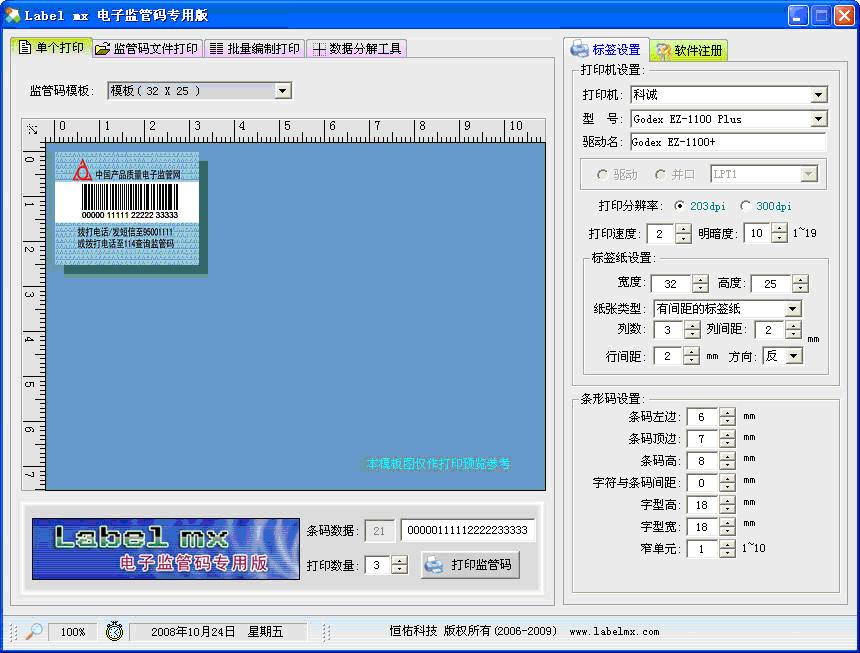860x653 pixels.
Task: Click the list icon on 批量编制打印 tab
Action: coord(216,49)
